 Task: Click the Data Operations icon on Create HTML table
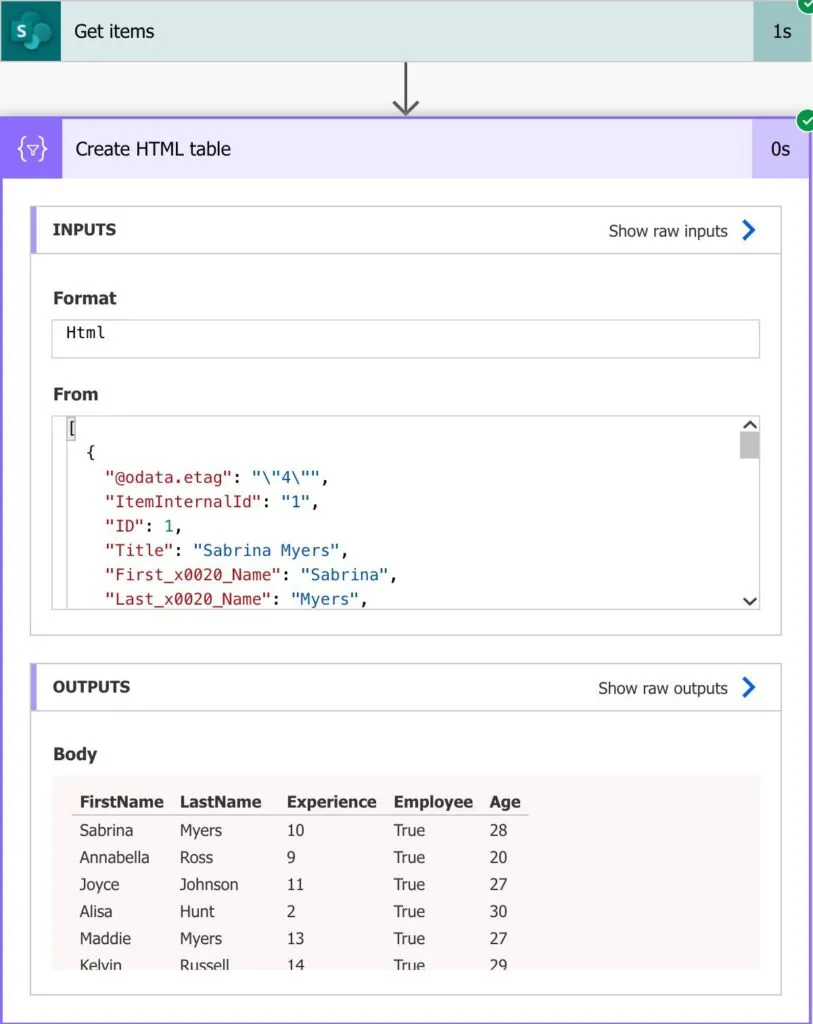[32, 149]
